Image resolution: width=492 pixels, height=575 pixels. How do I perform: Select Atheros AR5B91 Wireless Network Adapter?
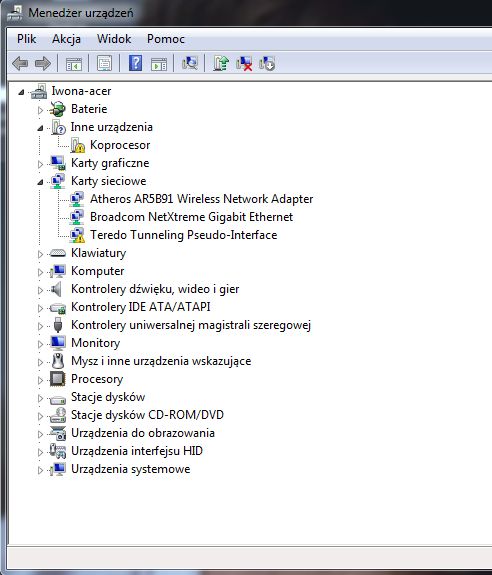coord(202,199)
